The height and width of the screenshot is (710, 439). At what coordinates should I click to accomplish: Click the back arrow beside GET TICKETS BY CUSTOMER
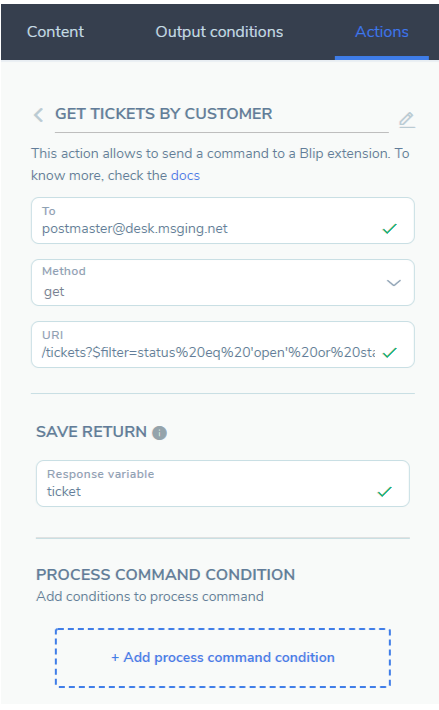coord(38,115)
